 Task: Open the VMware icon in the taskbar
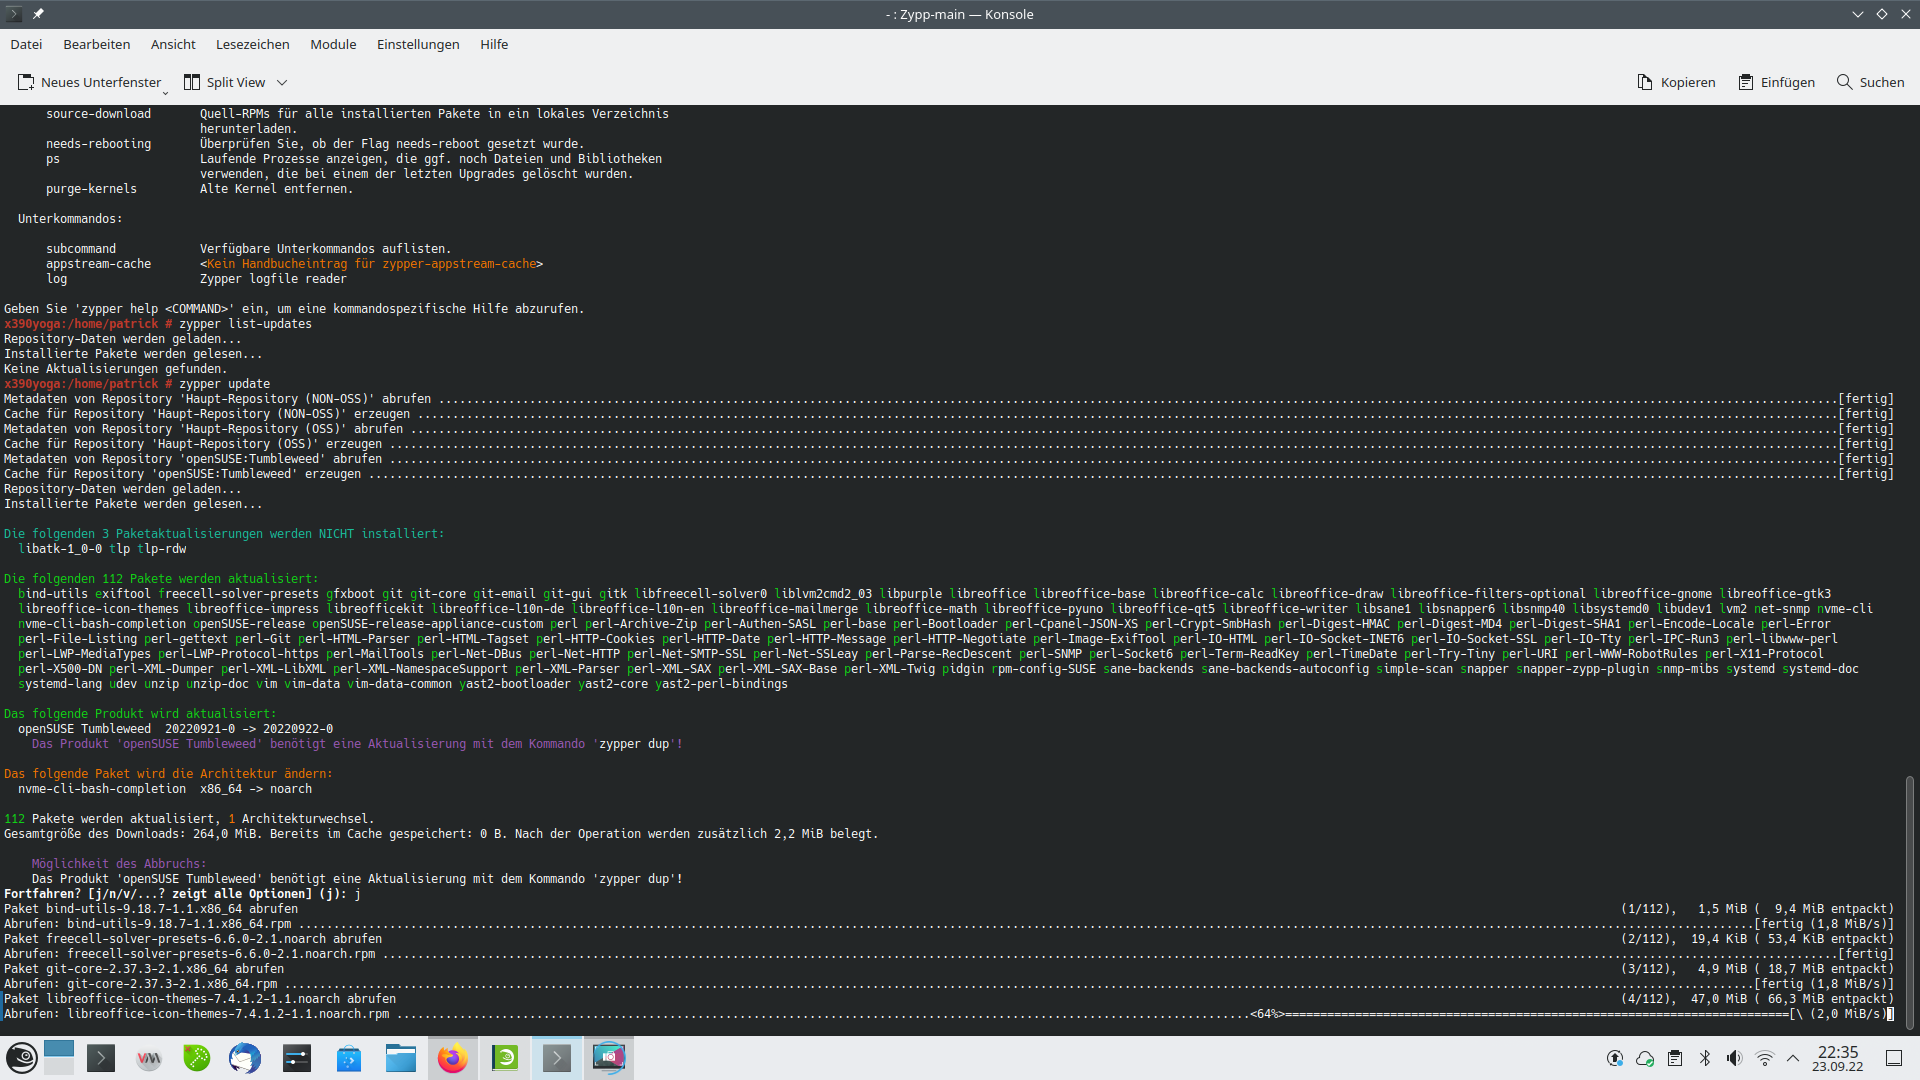coord(149,1058)
